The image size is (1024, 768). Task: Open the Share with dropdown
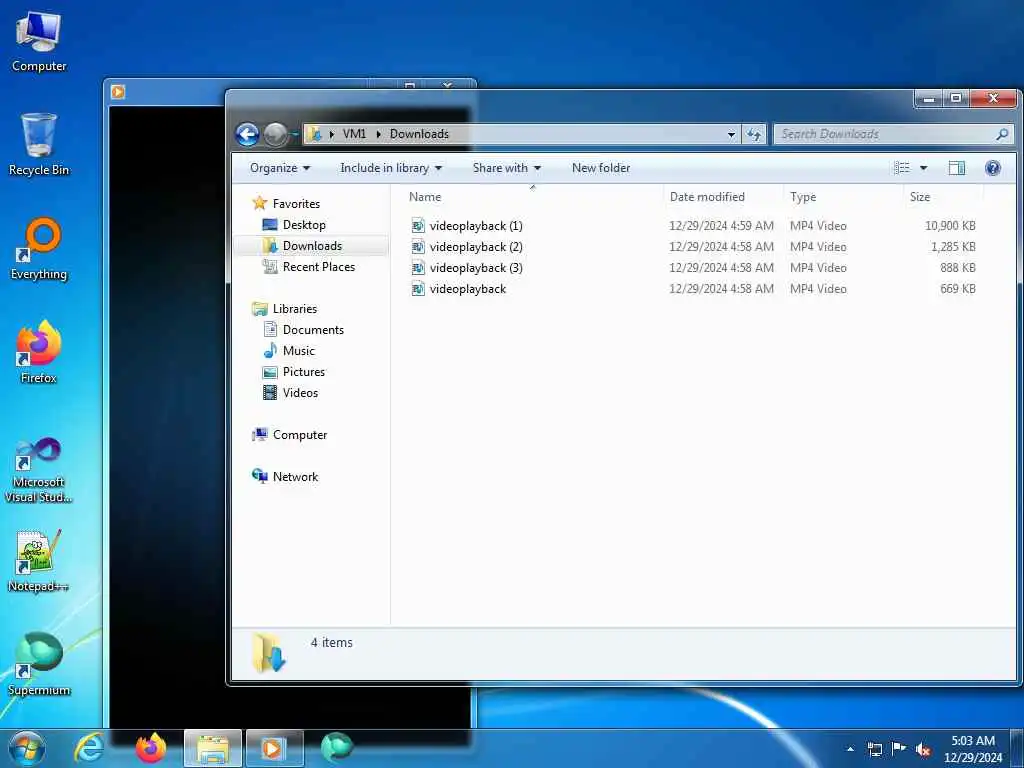click(507, 168)
